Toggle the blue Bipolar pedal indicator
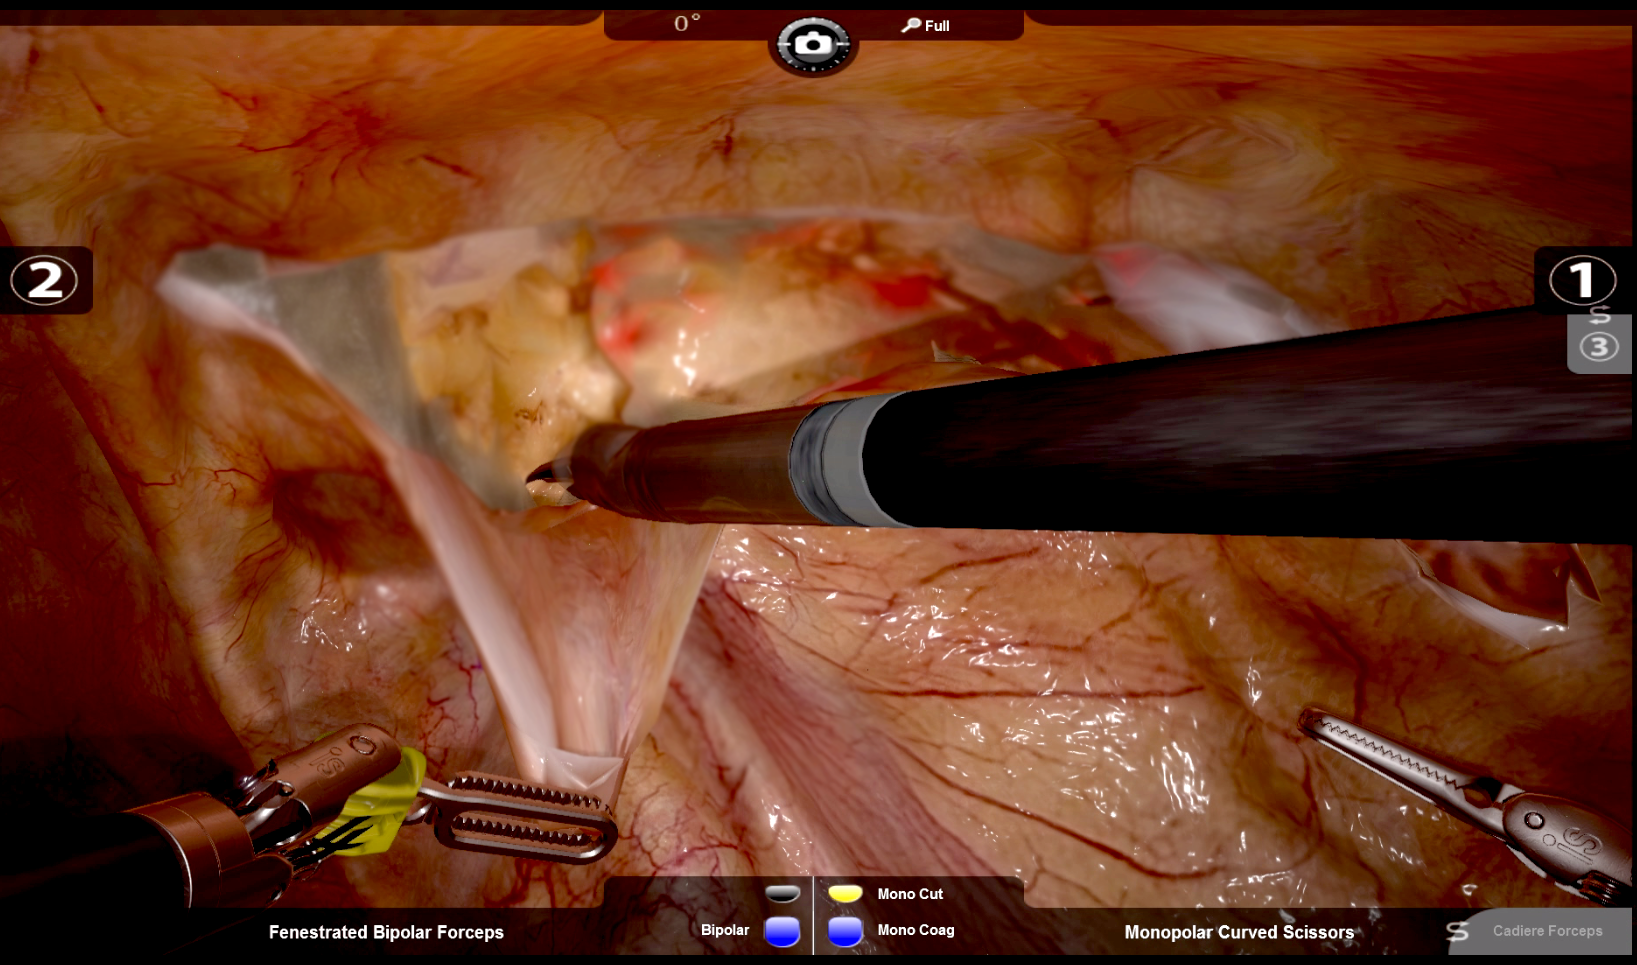The width and height of the screenshot is (1637, 965). pos(782,931)
